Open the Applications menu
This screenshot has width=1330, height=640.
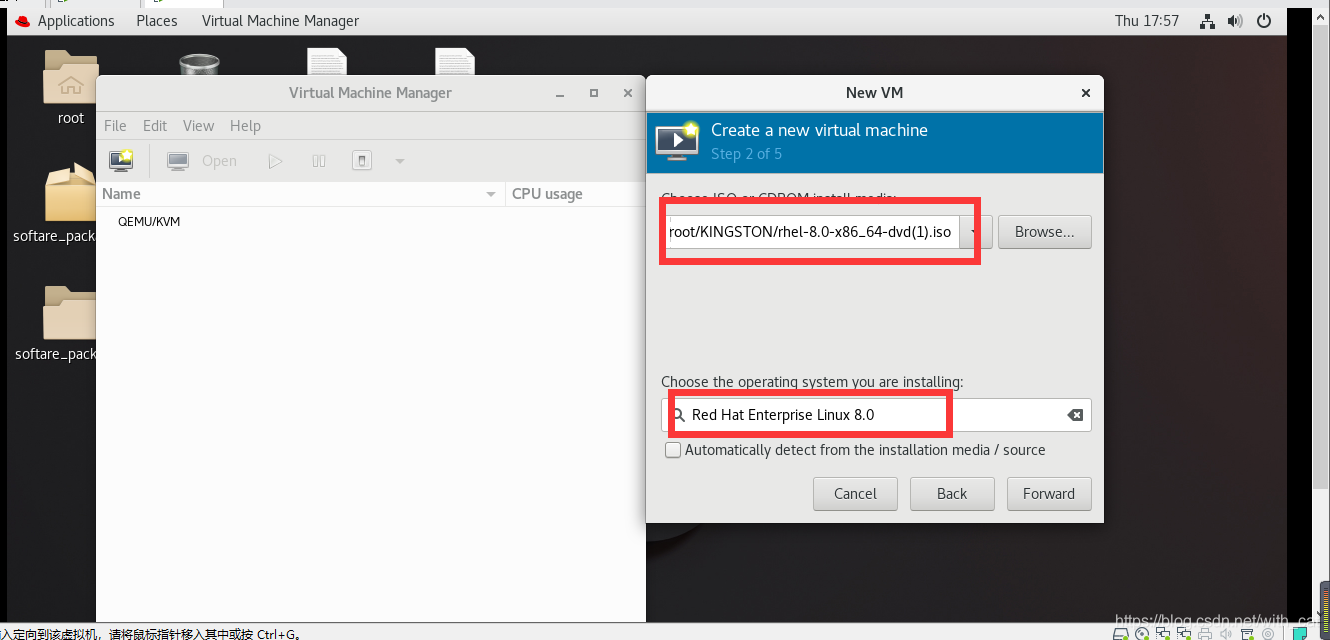click(x=76, y=20)
